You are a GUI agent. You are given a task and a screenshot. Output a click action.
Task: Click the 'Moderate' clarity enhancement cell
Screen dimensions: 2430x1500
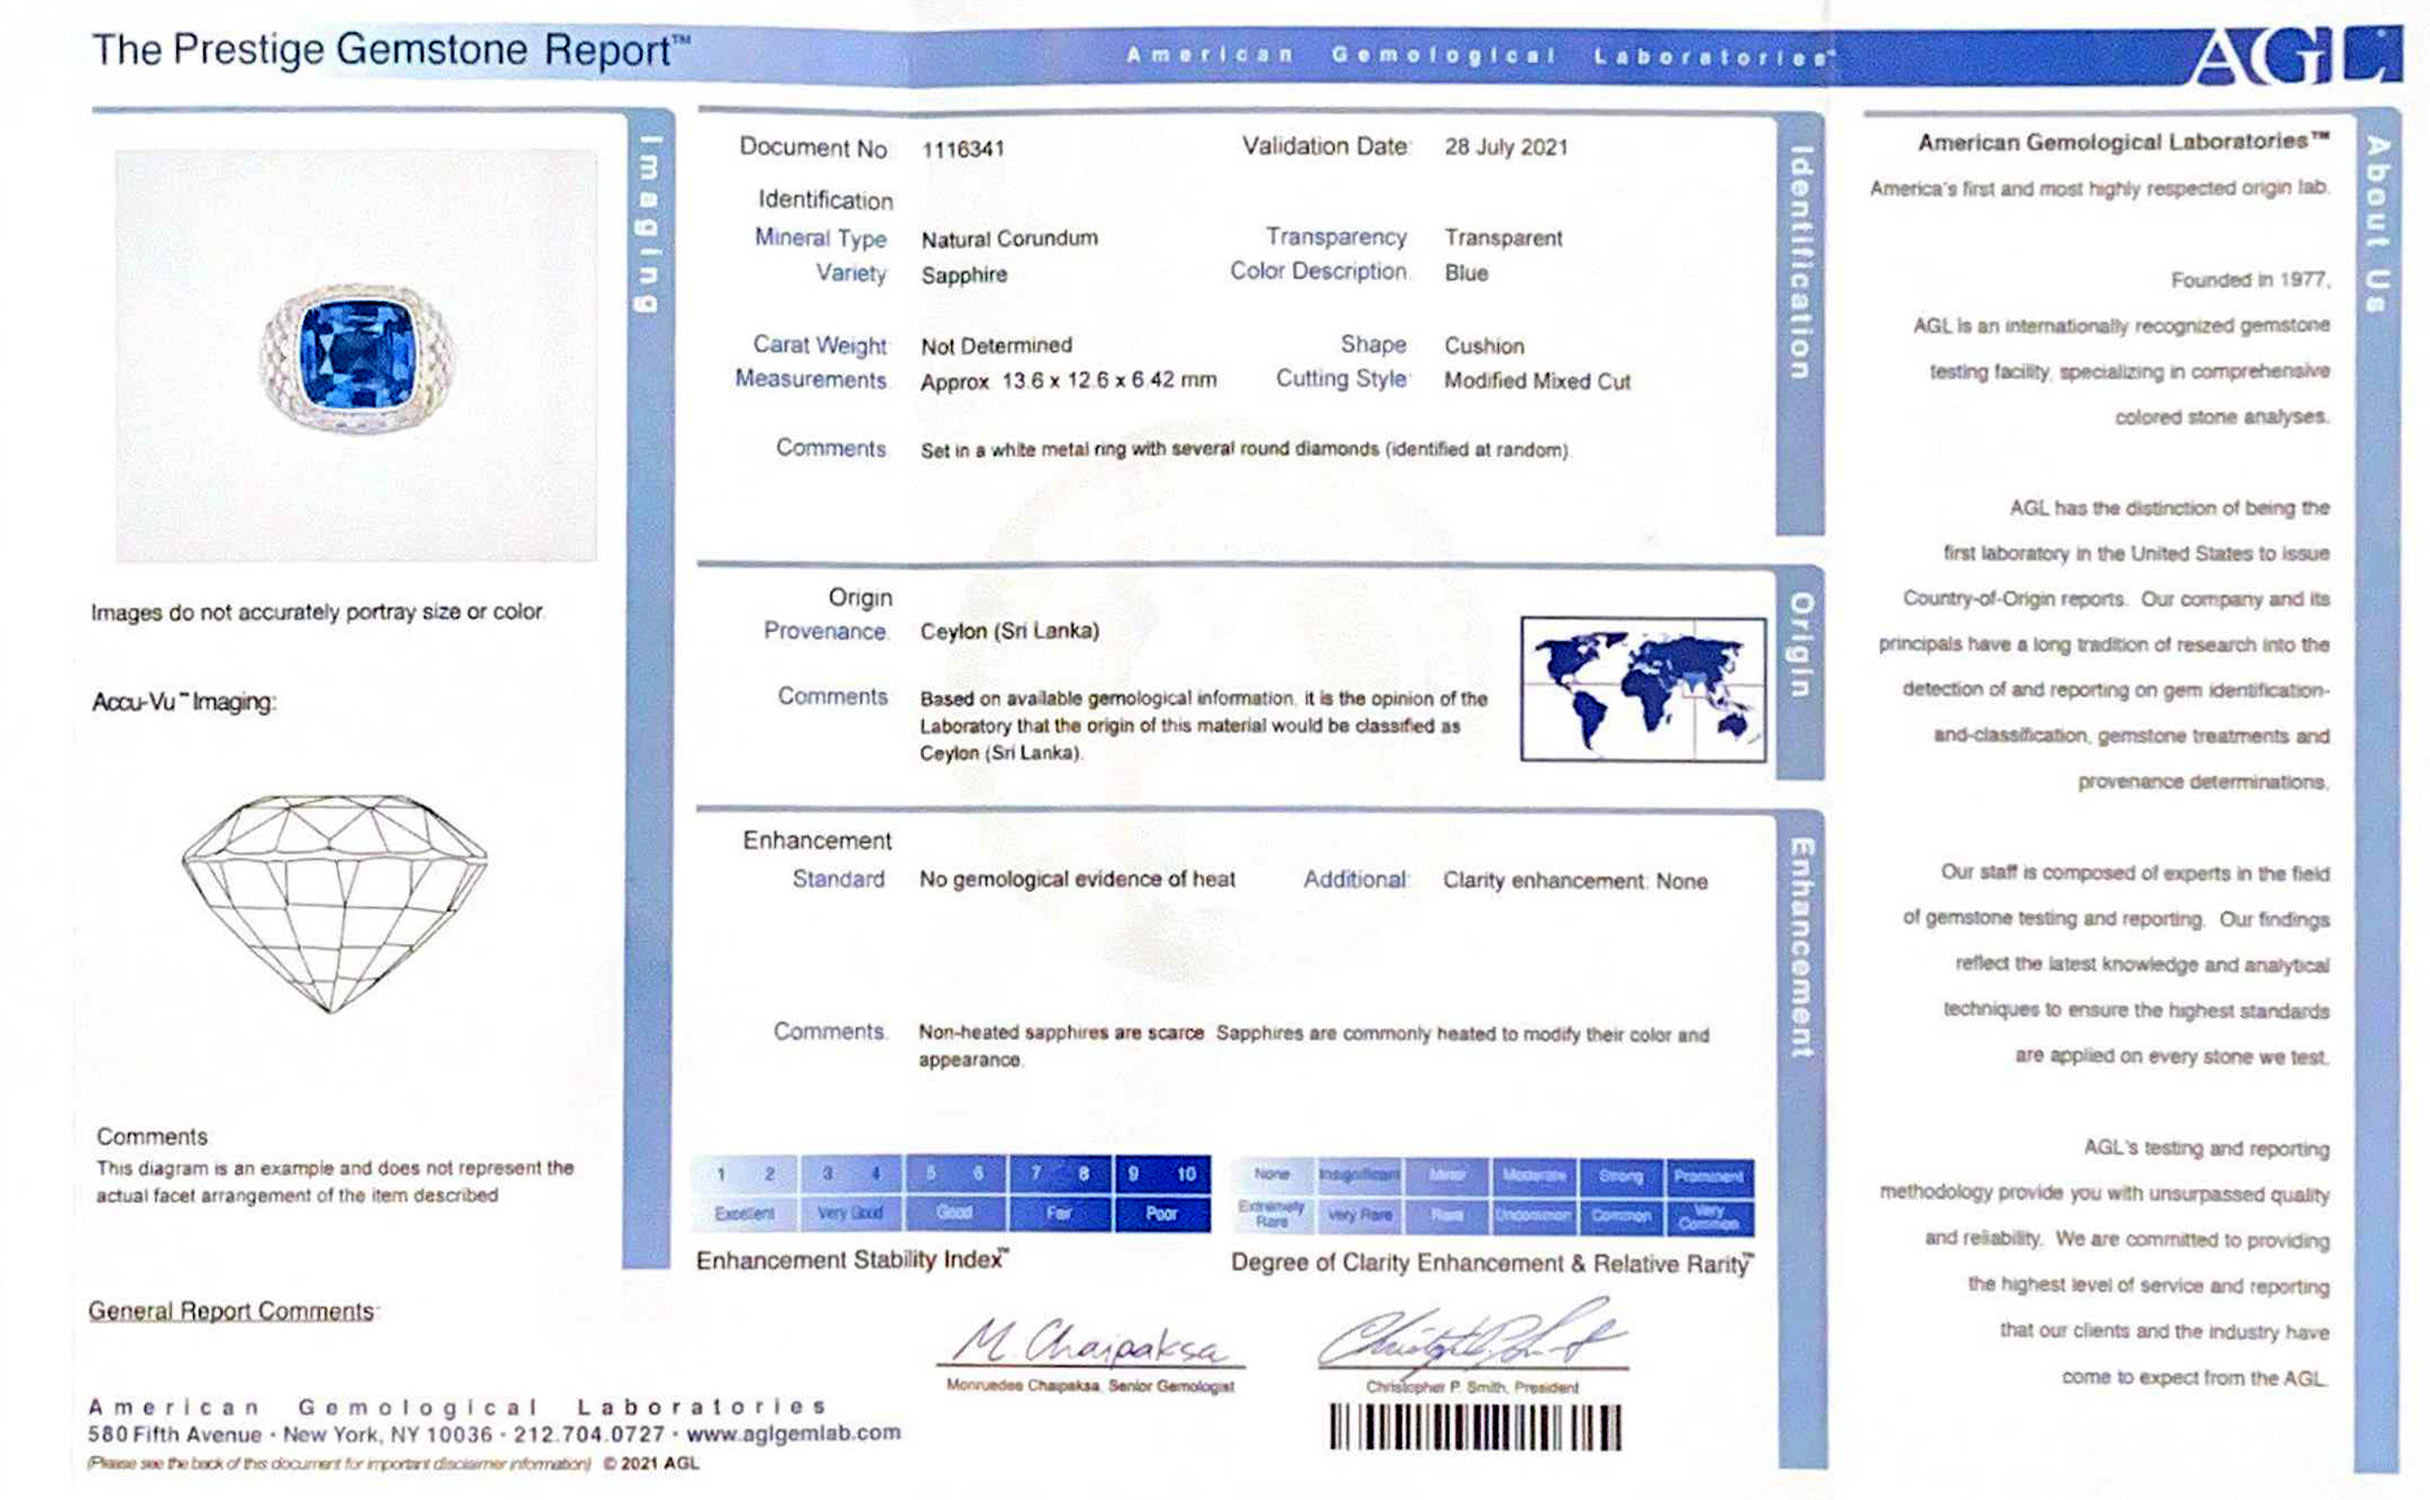click(1534, 1175)
